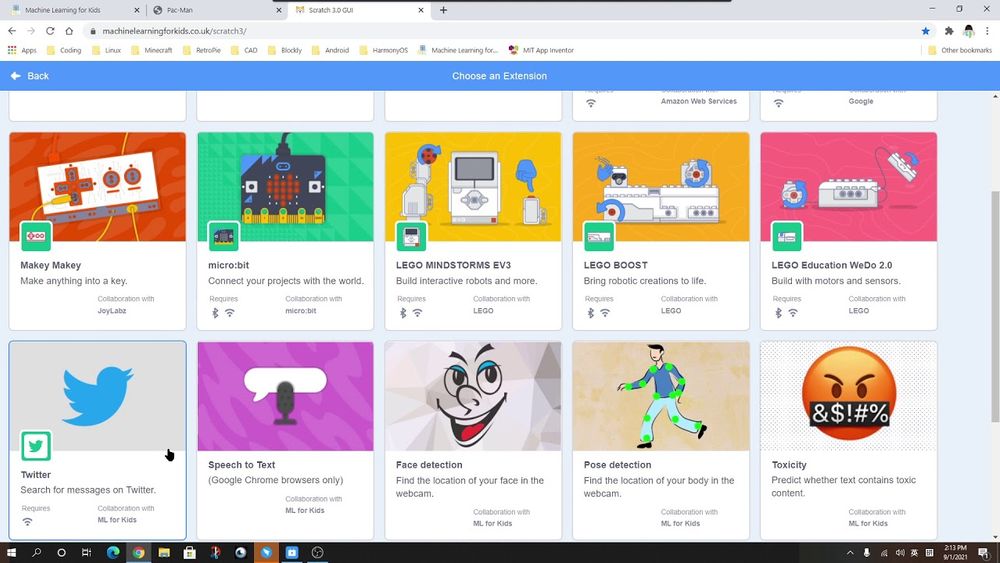Click the Pose detection title text
The image size is (1000, 563).
(x=617, y=465)
